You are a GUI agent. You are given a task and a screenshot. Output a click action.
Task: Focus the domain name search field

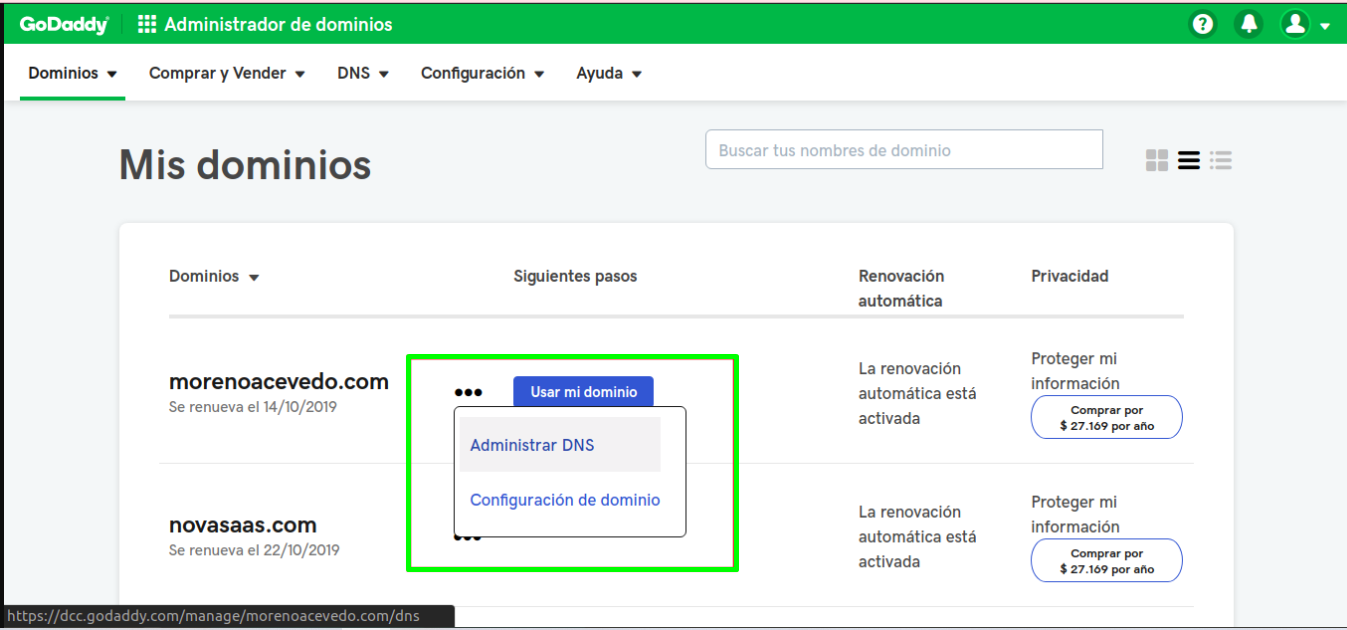(x=904, y=150)
